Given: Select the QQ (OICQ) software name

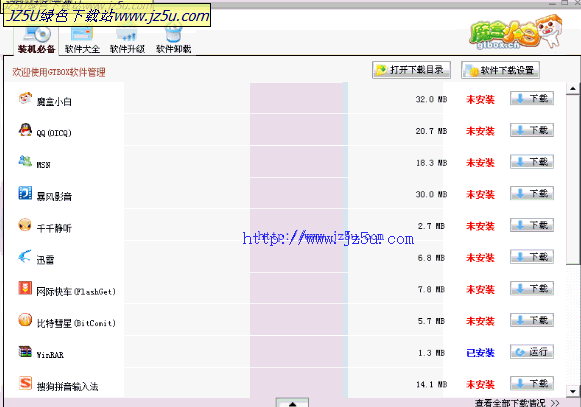Looking at the screenshot, I should (x=54, y=133).
